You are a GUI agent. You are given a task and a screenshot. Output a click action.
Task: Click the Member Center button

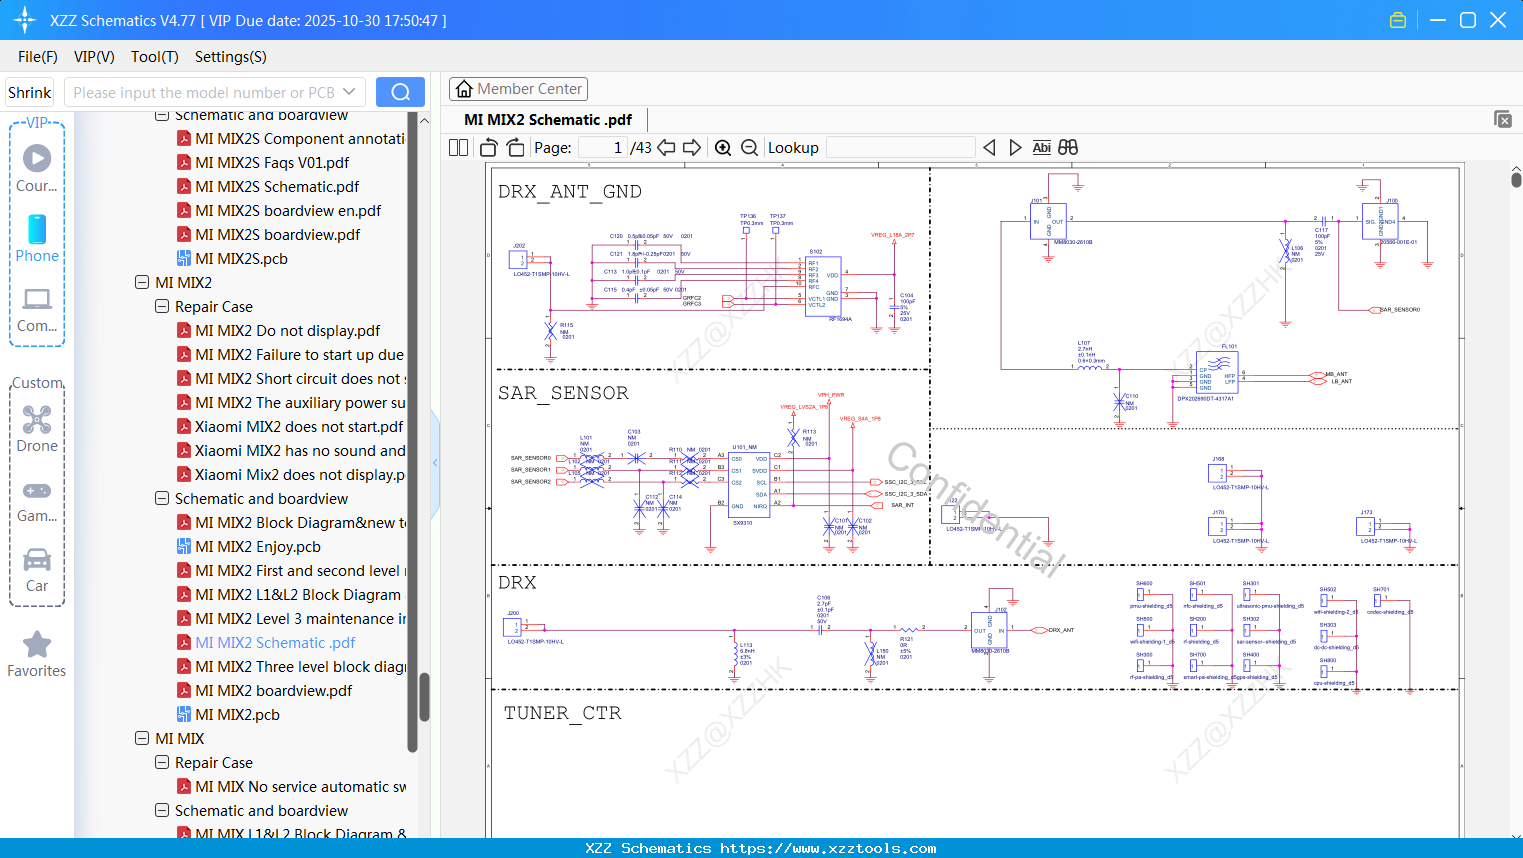click(518, 89)
